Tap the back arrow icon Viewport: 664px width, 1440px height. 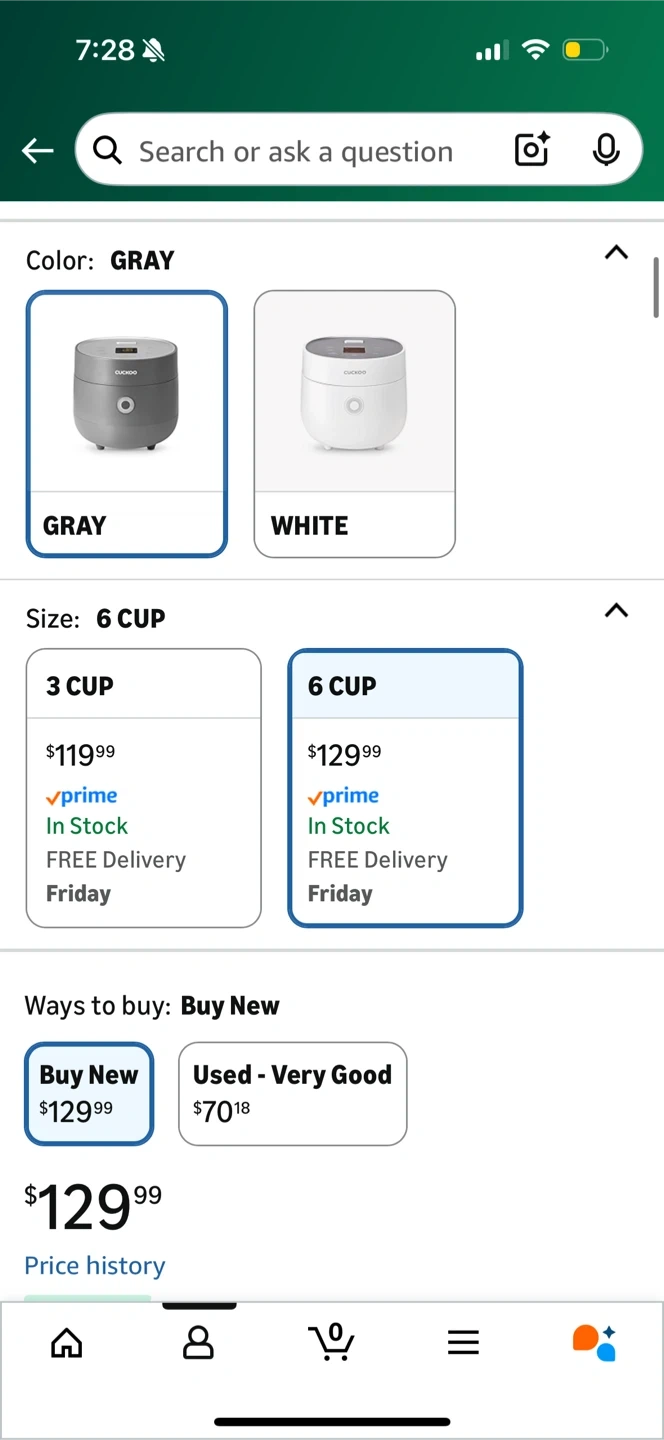pyautogui.click(x=38, y=151)
